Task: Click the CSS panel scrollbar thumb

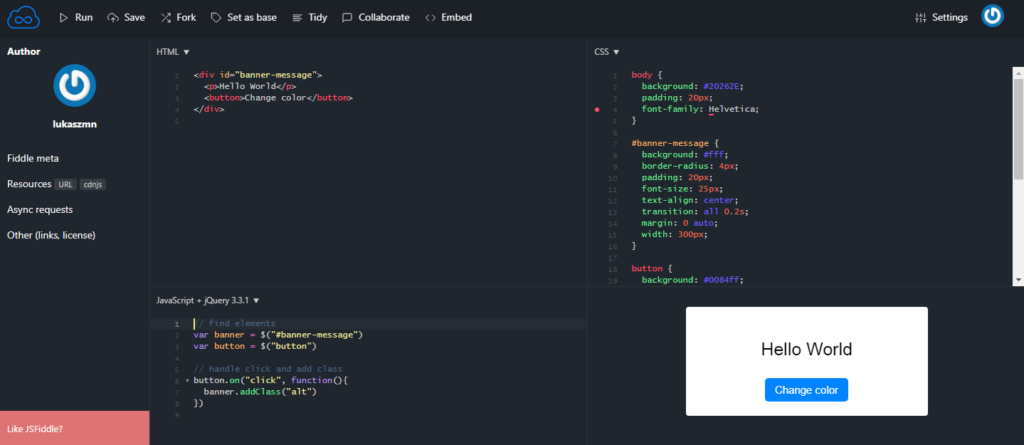Action: [1018, 129]
